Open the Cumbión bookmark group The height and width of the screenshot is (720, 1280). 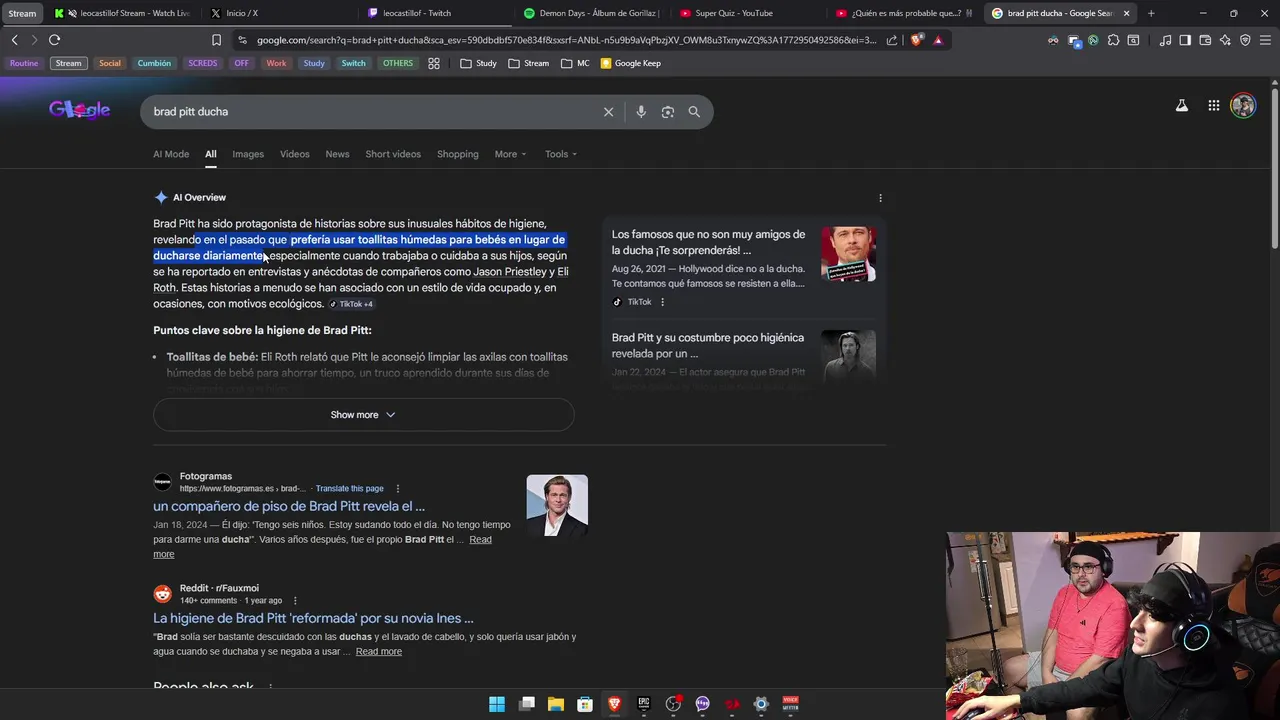(154, 63)
